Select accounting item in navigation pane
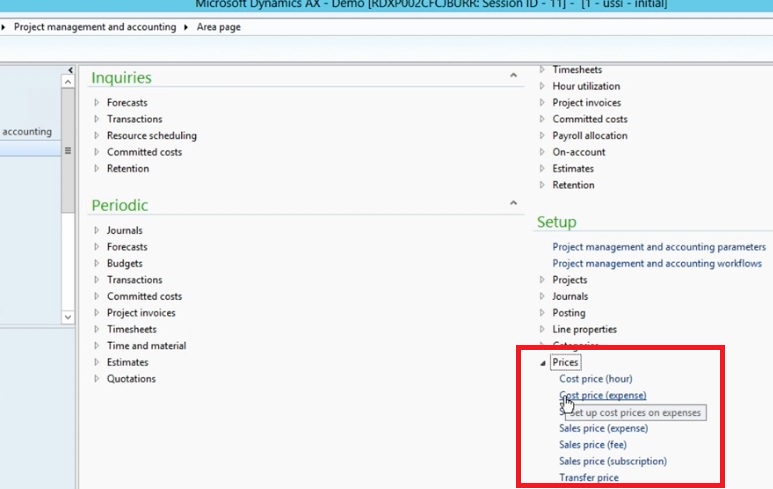 pyautogui.click(x=27, y=132)
